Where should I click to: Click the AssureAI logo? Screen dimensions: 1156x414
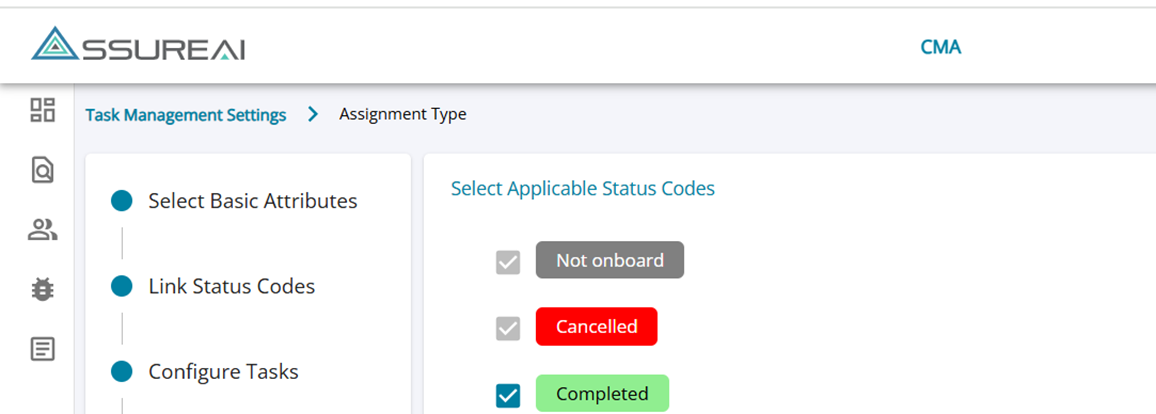[x=138, y=46]
